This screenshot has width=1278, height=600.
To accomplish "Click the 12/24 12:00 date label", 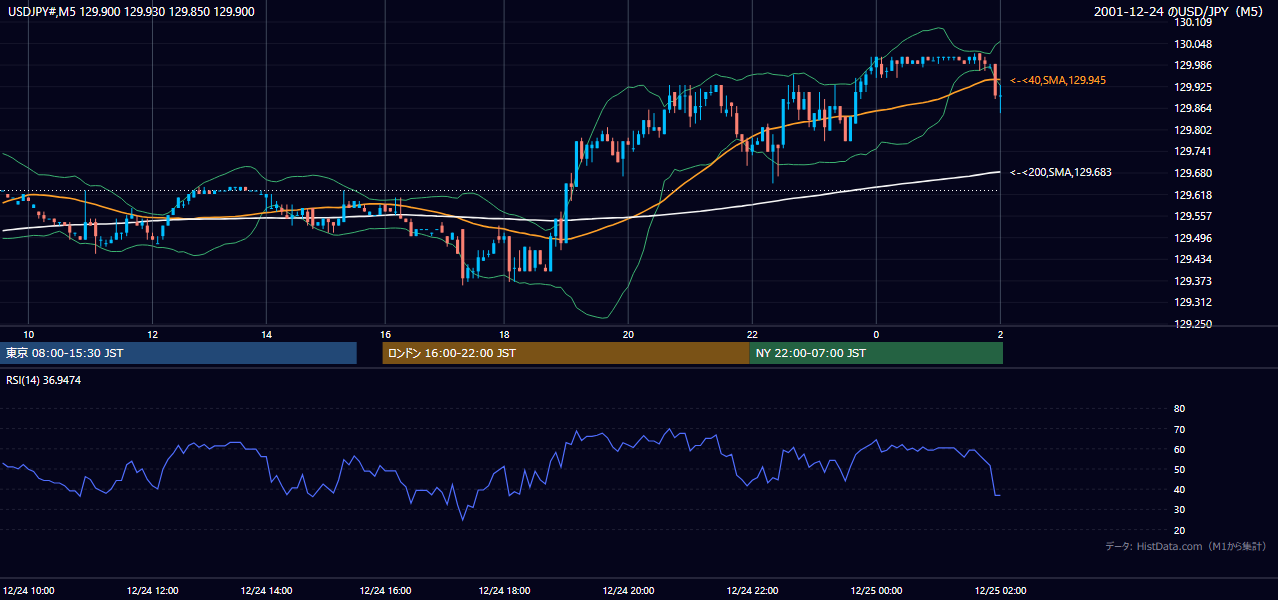I will pos(151,592).
